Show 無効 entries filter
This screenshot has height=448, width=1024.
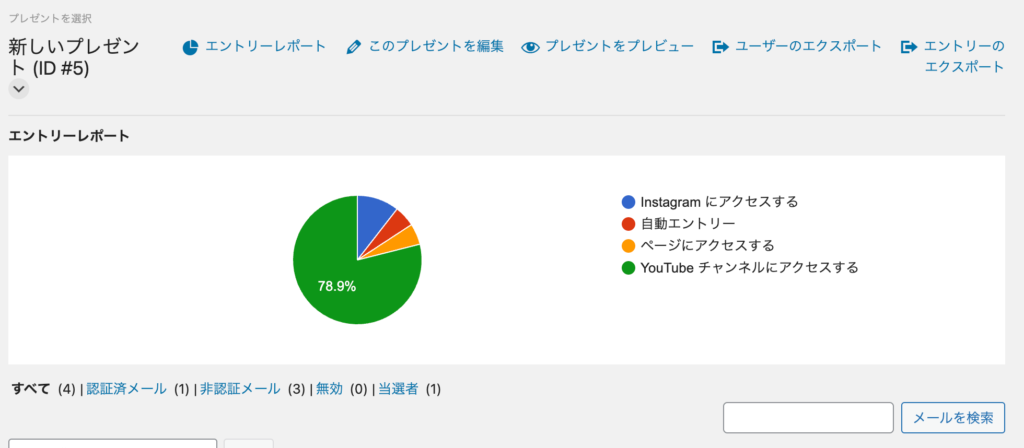pos(329,389)
